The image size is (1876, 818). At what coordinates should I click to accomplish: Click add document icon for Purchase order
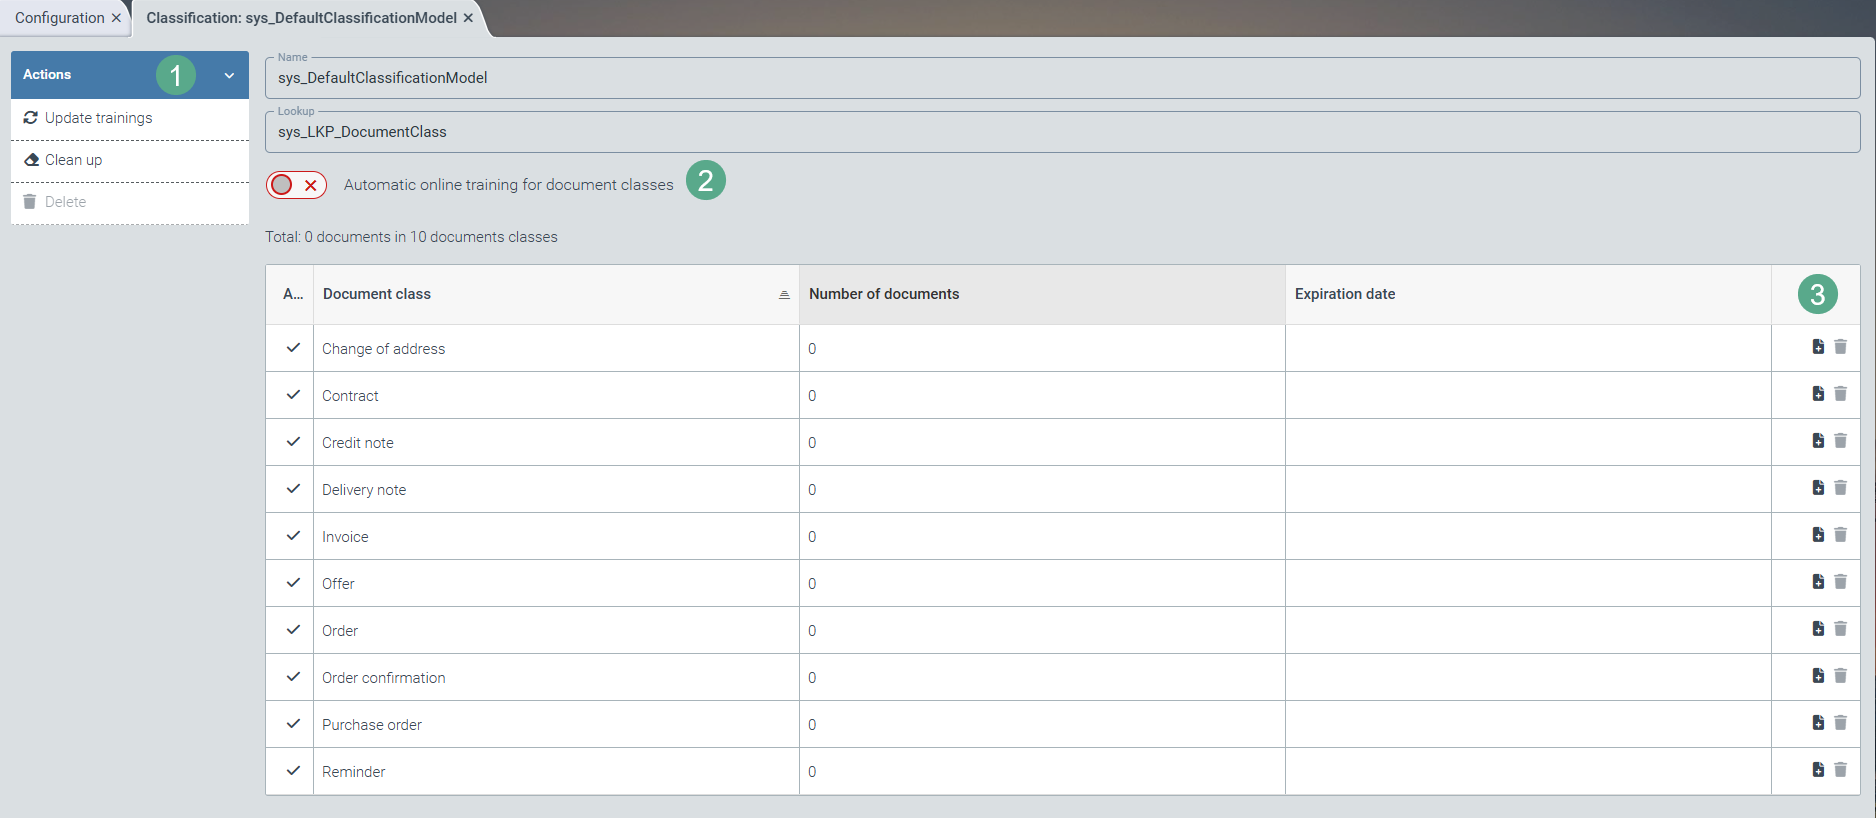(1818, 723)
